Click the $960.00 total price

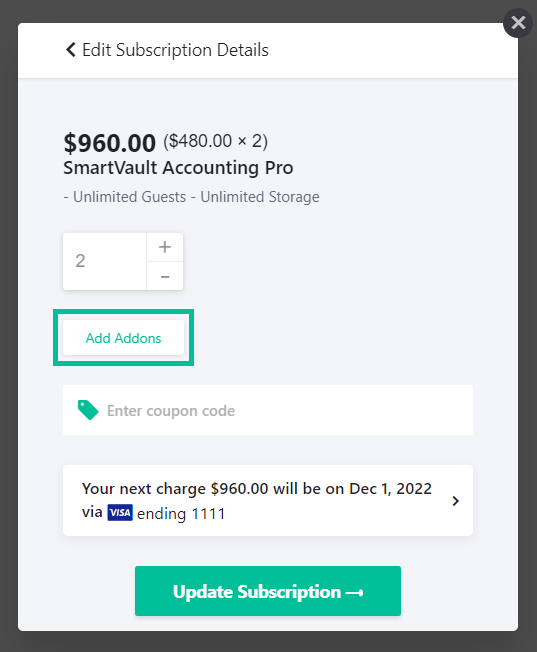[109, 143]
